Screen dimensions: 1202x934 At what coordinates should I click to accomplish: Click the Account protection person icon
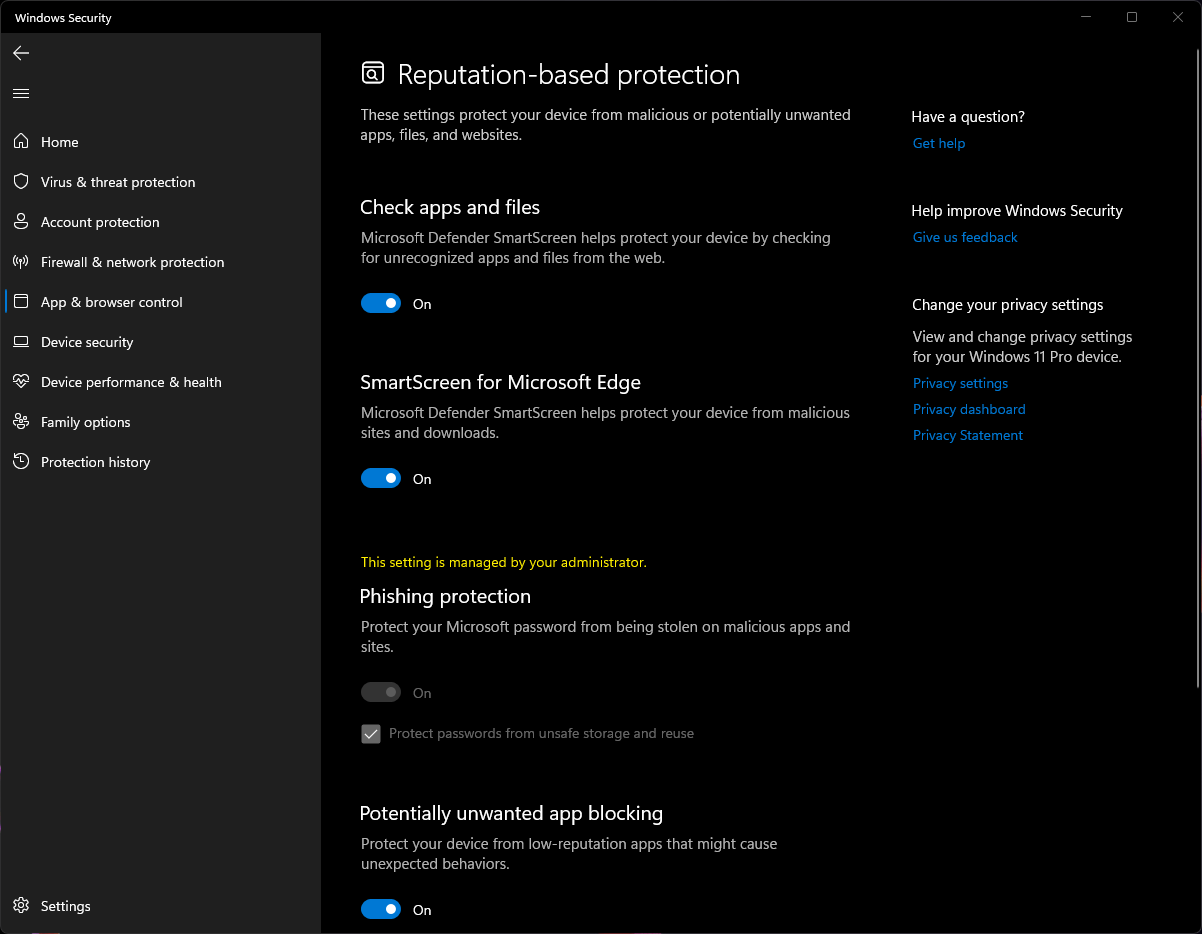(x=21, y=222)
